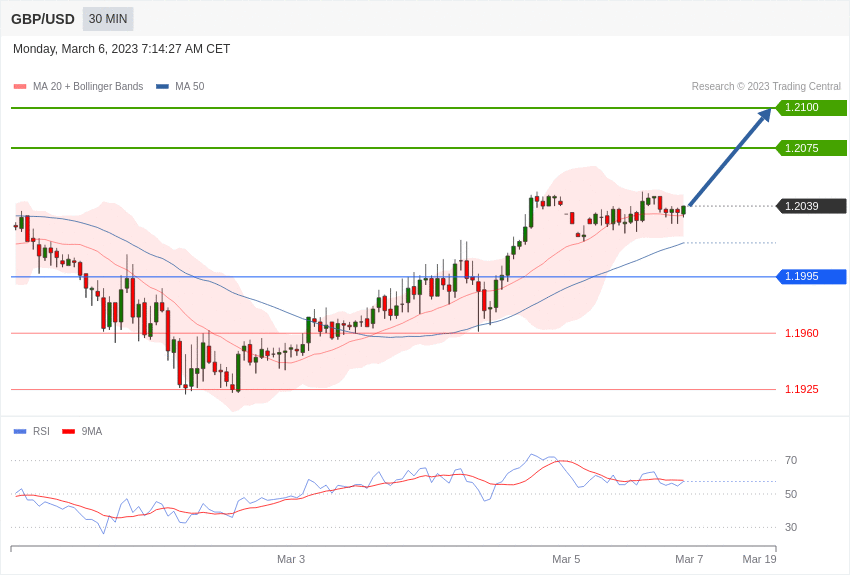The width and height of the screenshot is (850, 576).
Task: Click the Mar 19 date axis label
Action: click(x=759, y=559)
